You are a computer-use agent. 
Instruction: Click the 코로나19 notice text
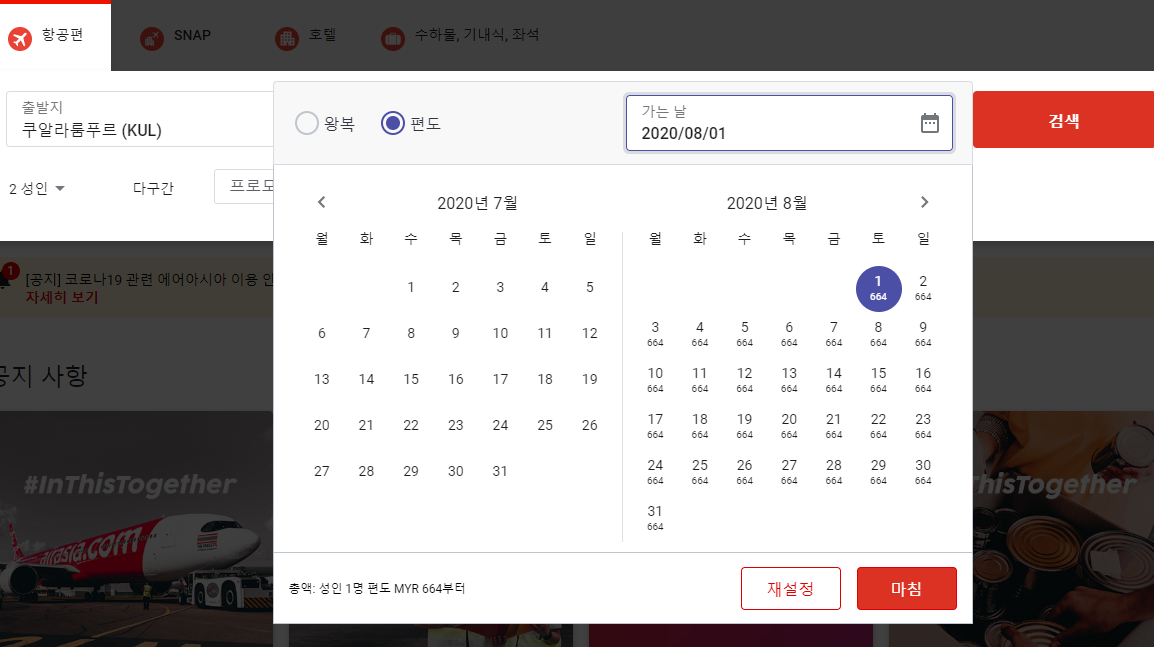[x=149, y=280]
